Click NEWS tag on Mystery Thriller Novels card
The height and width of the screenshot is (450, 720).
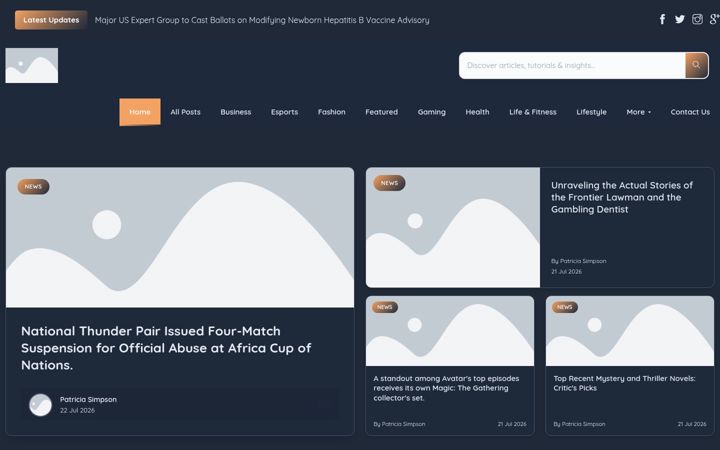pos(565,307)
